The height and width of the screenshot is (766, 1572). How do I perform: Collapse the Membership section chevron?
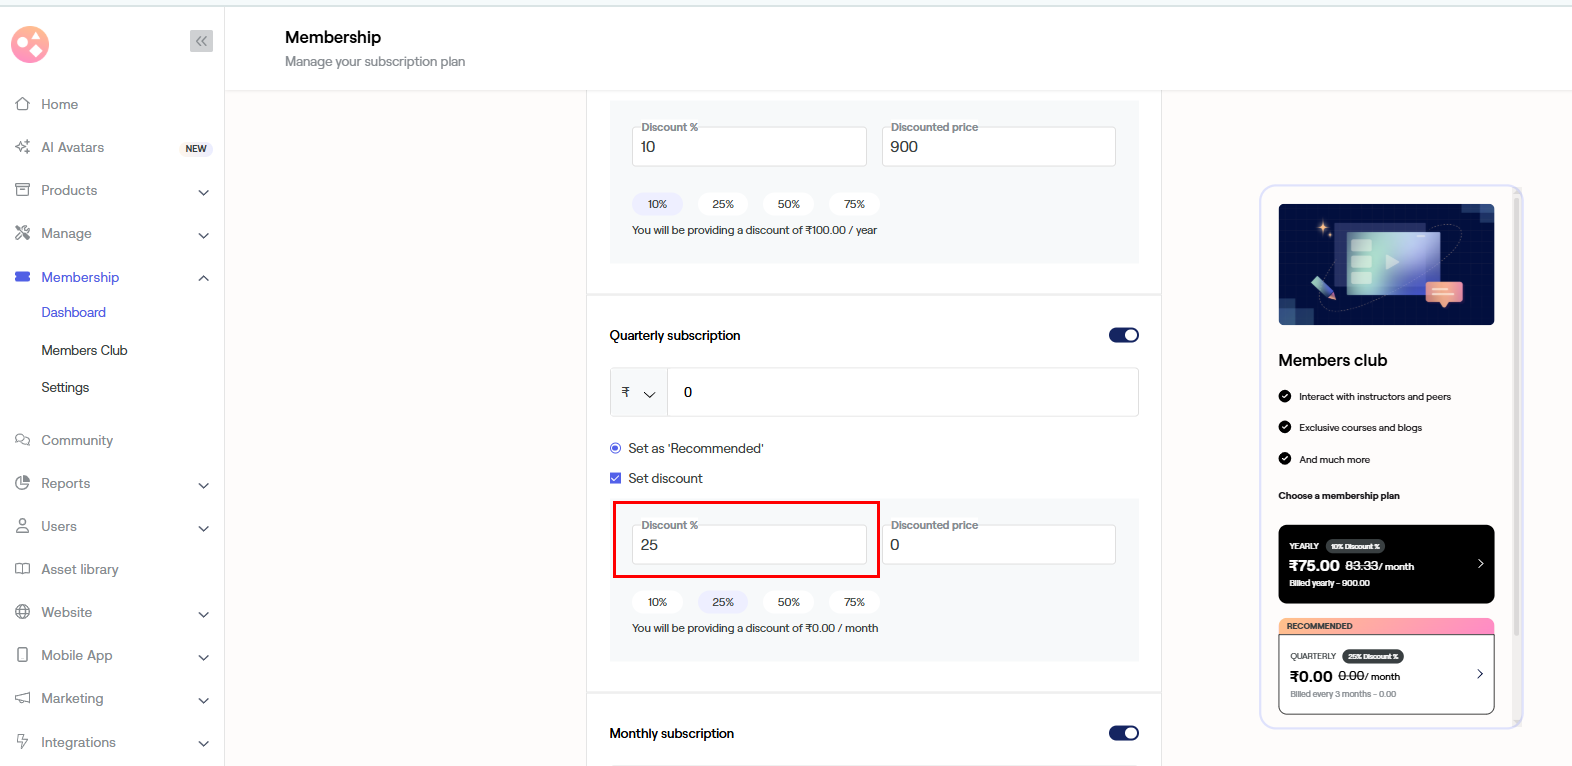203,278
